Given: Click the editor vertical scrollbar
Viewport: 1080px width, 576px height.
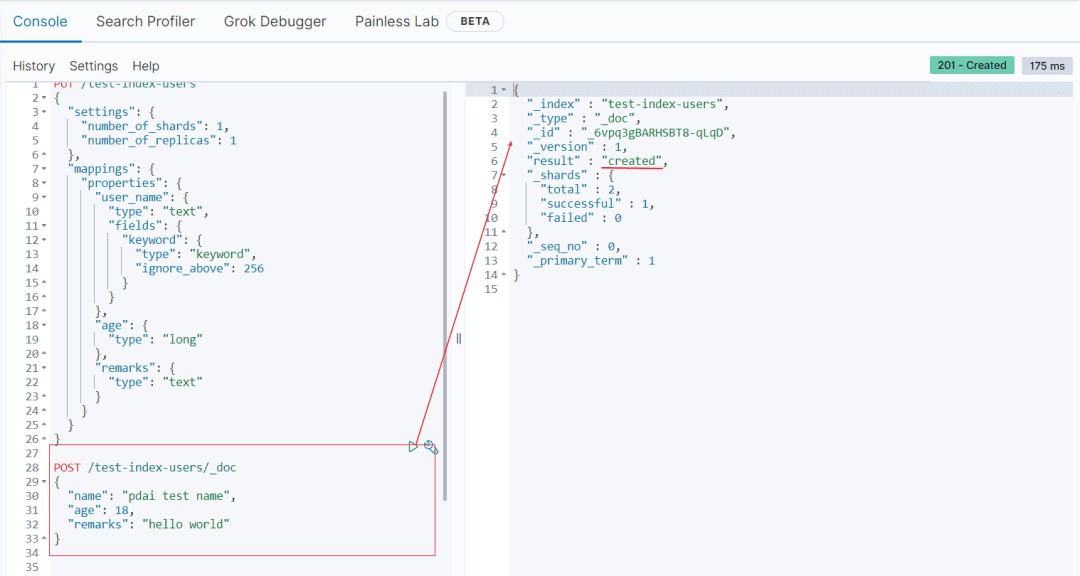Looking at the screenshot, I should tap(447, 300).
